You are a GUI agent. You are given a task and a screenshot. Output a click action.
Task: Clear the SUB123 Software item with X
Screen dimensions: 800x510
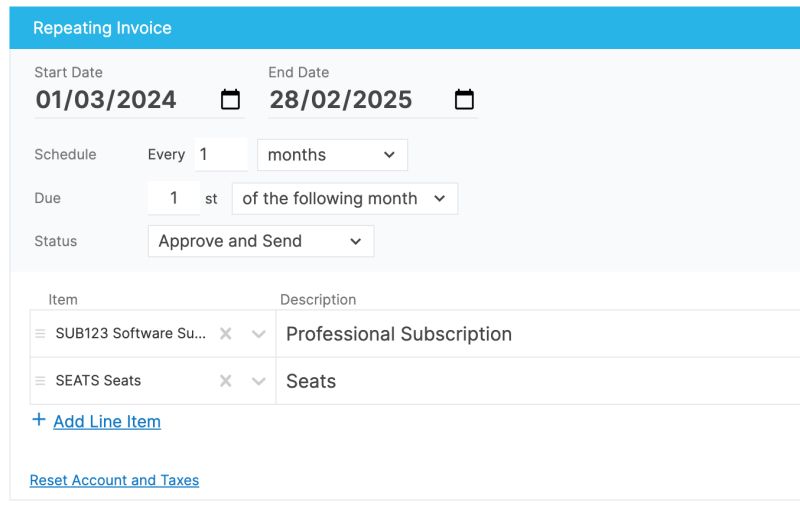226,334
